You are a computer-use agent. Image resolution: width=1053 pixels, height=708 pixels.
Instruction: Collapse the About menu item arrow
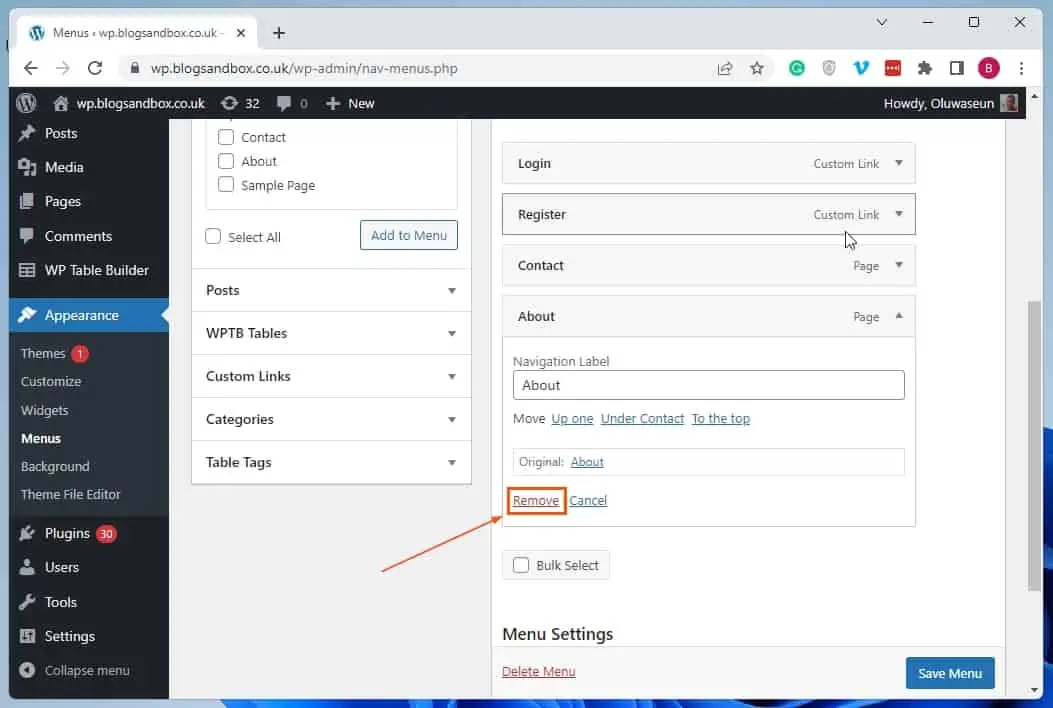(899, 316)
